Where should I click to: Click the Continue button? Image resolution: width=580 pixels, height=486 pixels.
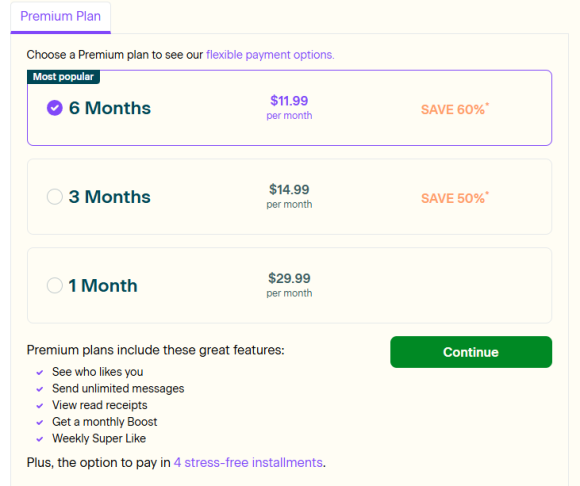click(x=471, y=352)
